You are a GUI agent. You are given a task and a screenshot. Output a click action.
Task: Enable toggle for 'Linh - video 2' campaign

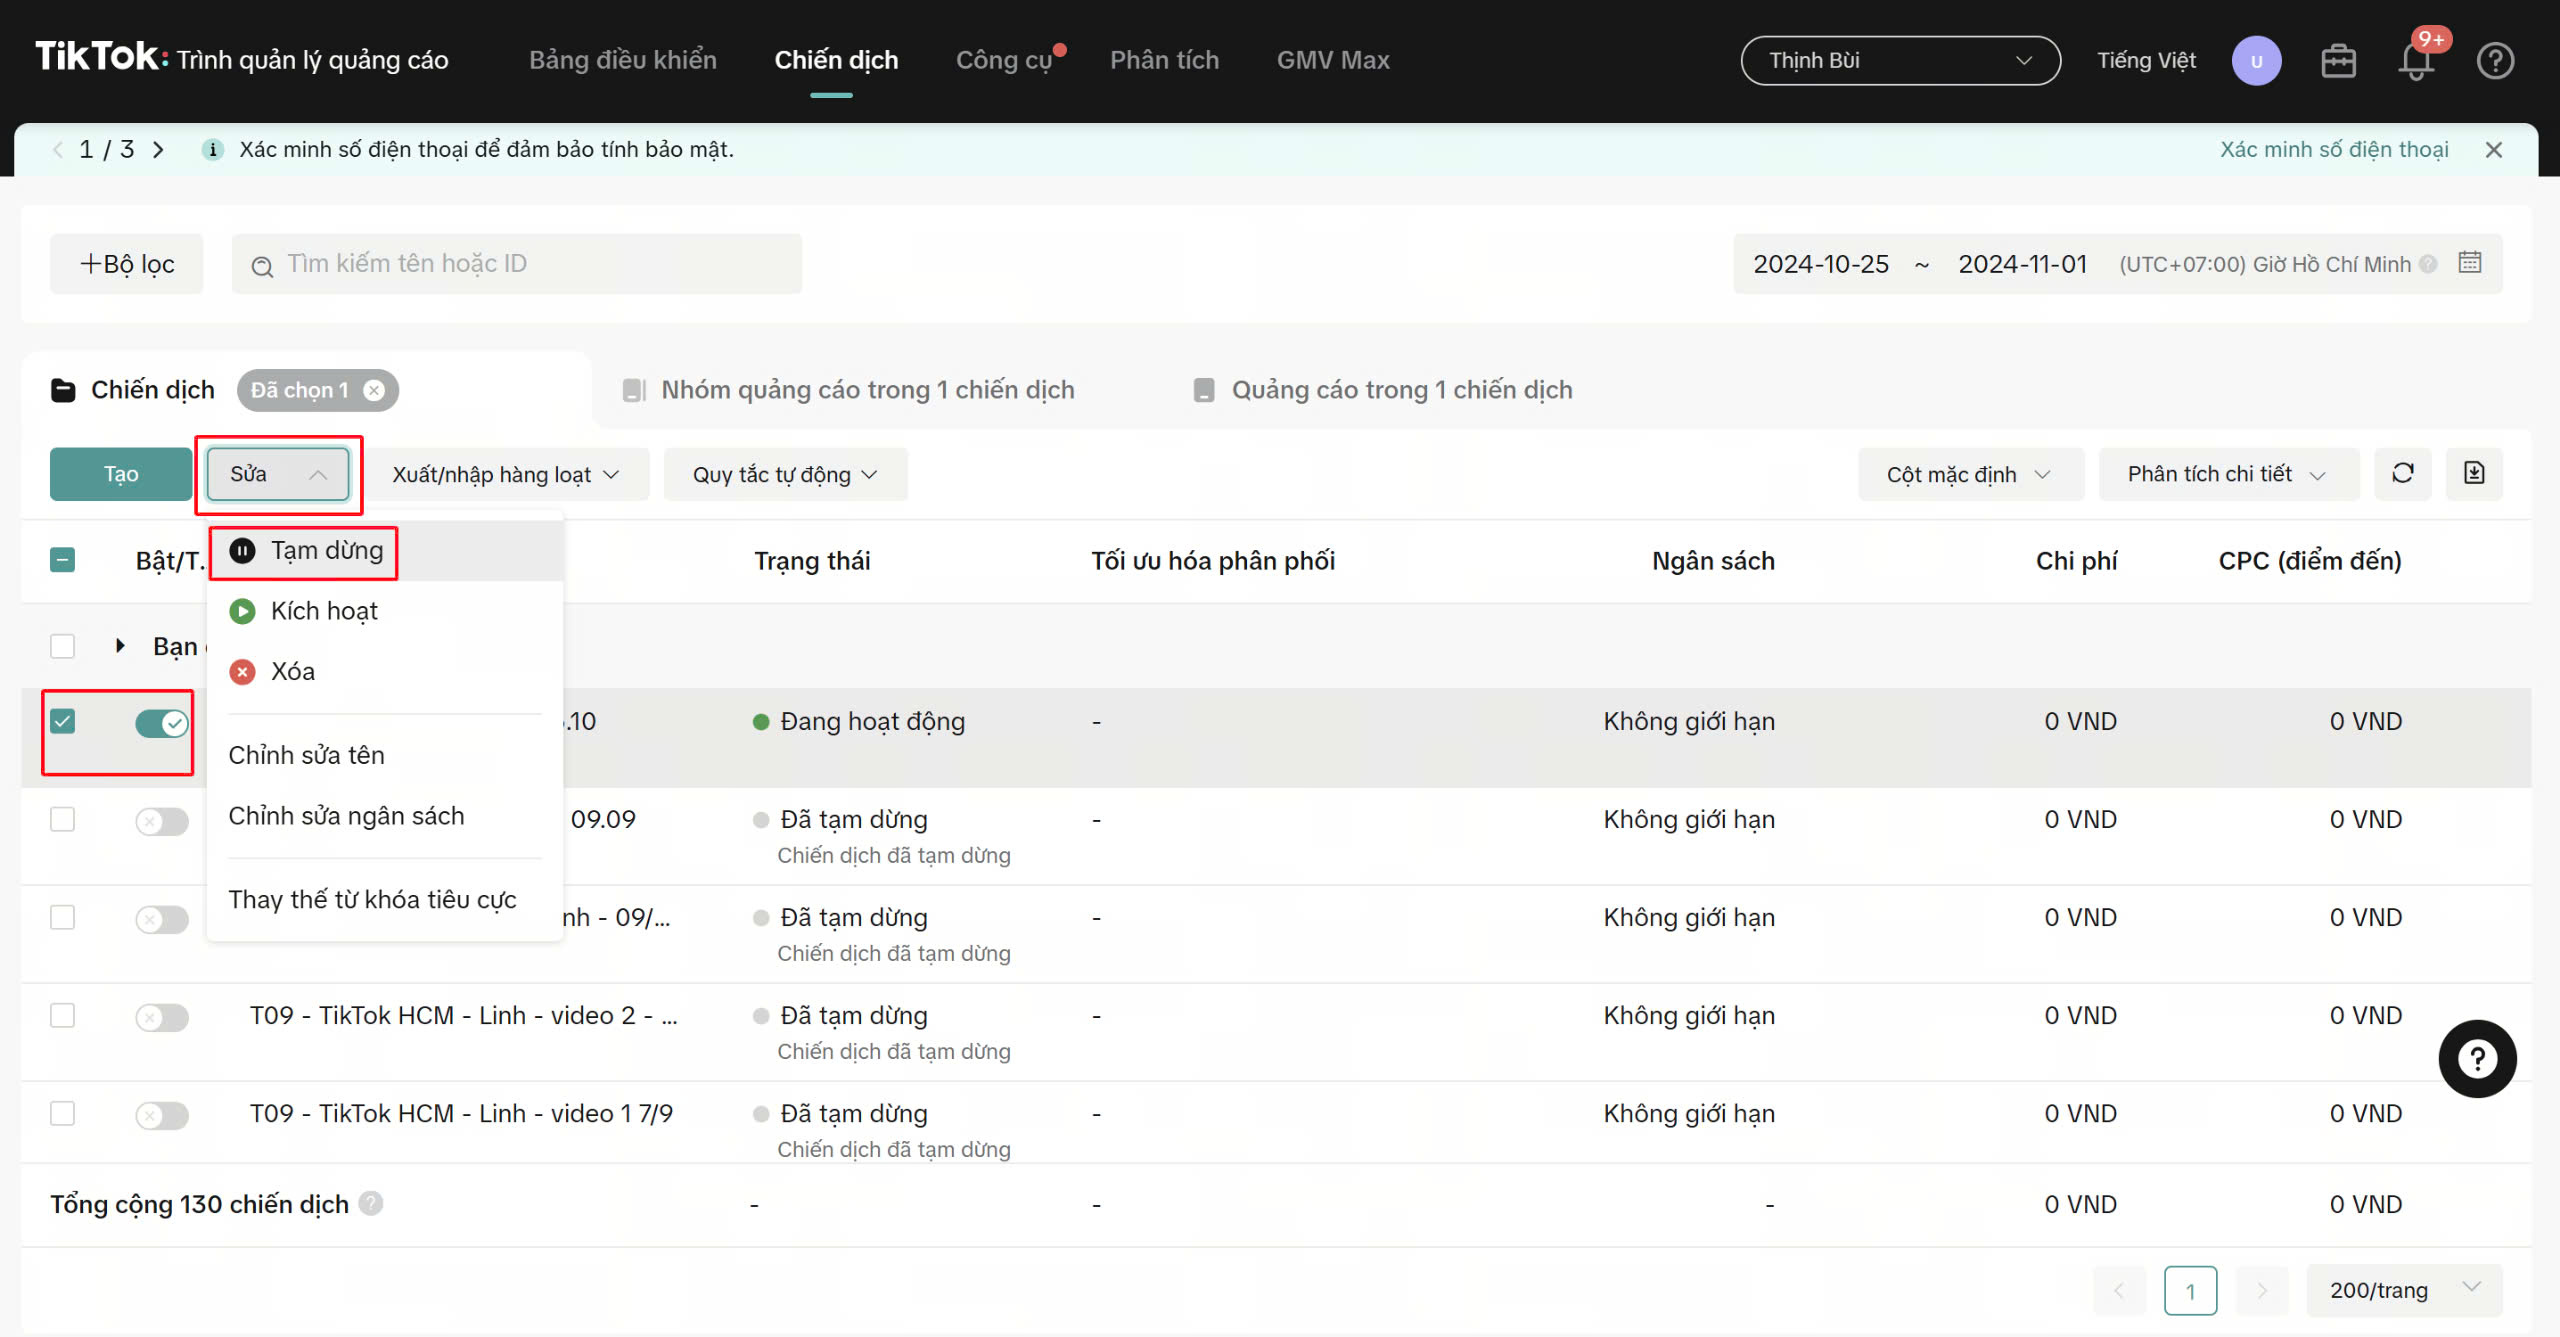(x=162, y=1017)
